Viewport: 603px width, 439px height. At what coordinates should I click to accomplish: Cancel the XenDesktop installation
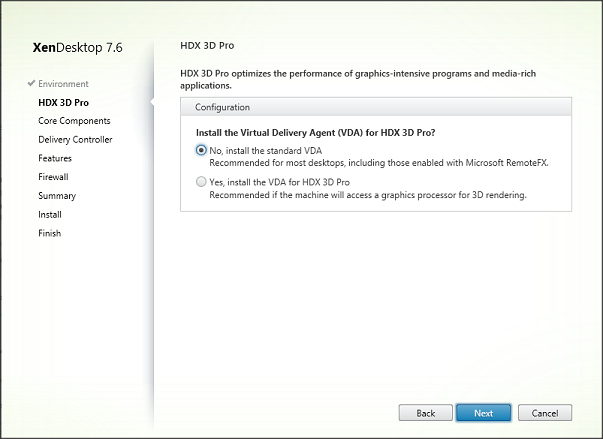click(545, 413)
